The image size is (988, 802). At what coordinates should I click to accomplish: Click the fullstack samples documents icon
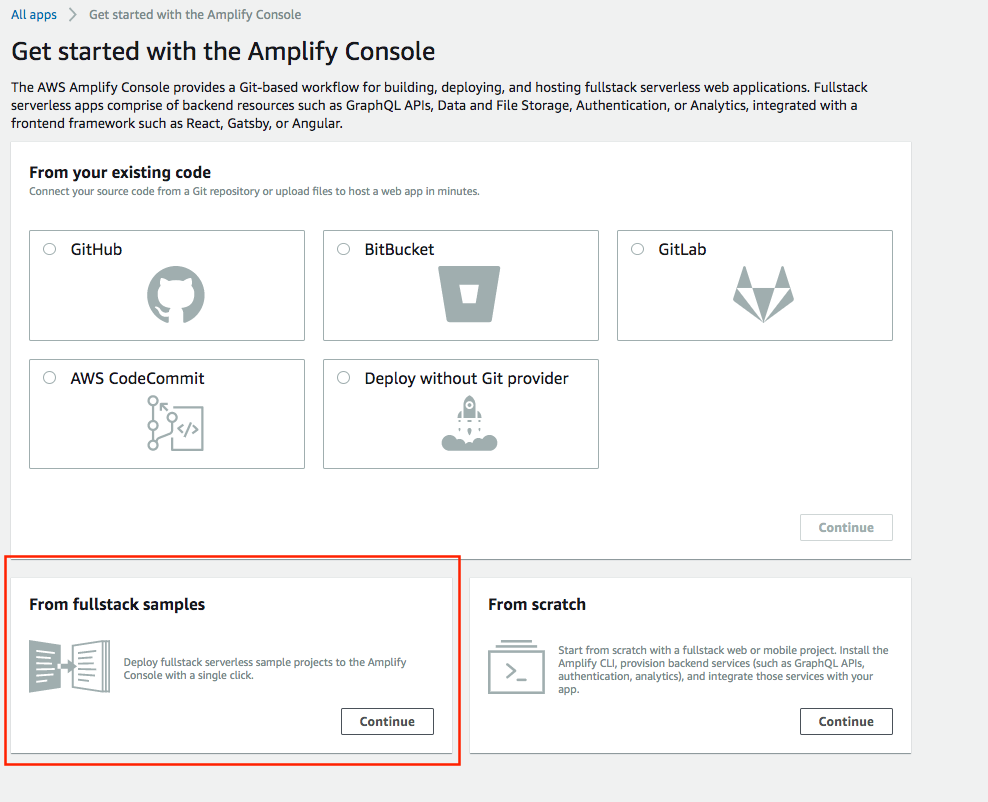coord(69,666)
